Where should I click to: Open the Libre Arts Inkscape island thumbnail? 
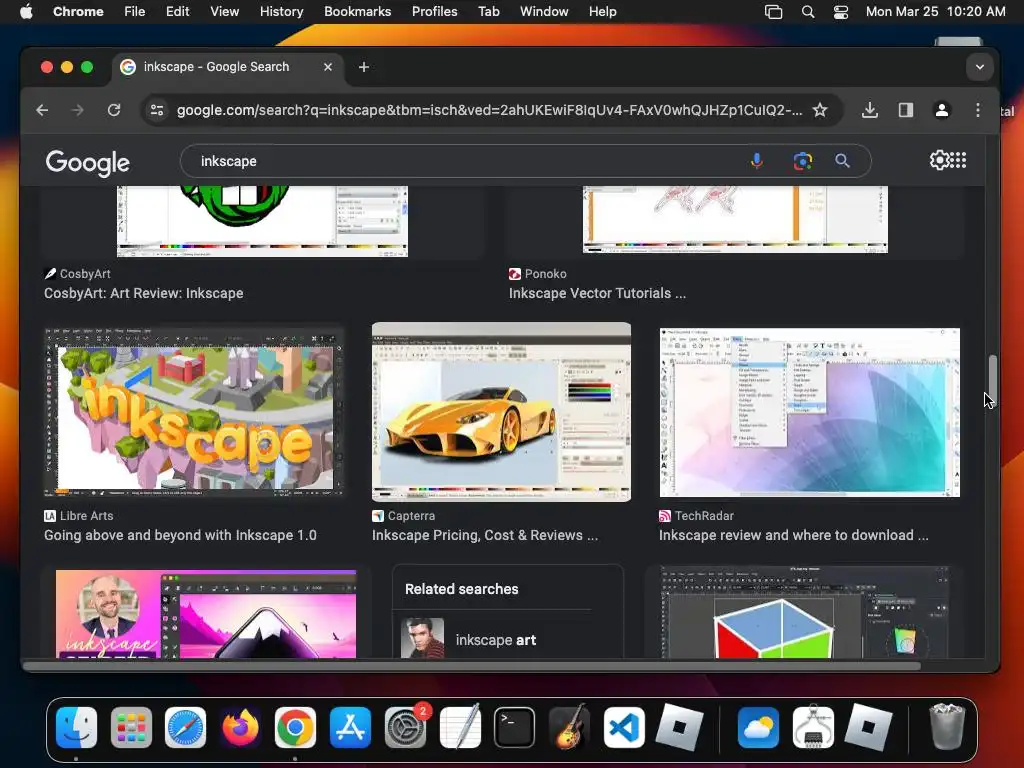194,412
